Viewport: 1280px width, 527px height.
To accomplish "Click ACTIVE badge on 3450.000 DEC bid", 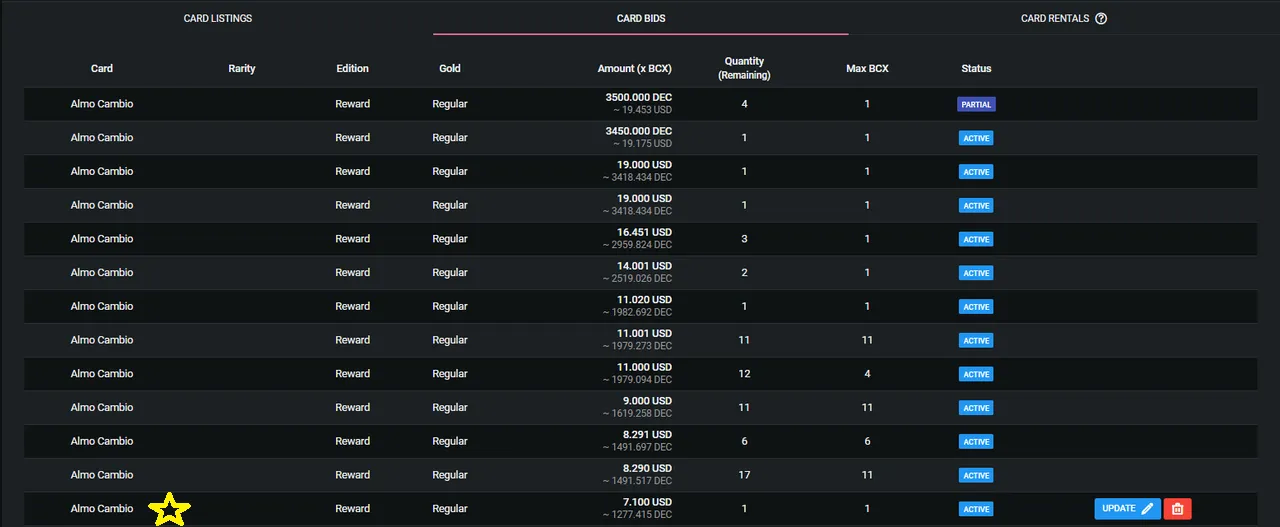I will pos(976,138).
